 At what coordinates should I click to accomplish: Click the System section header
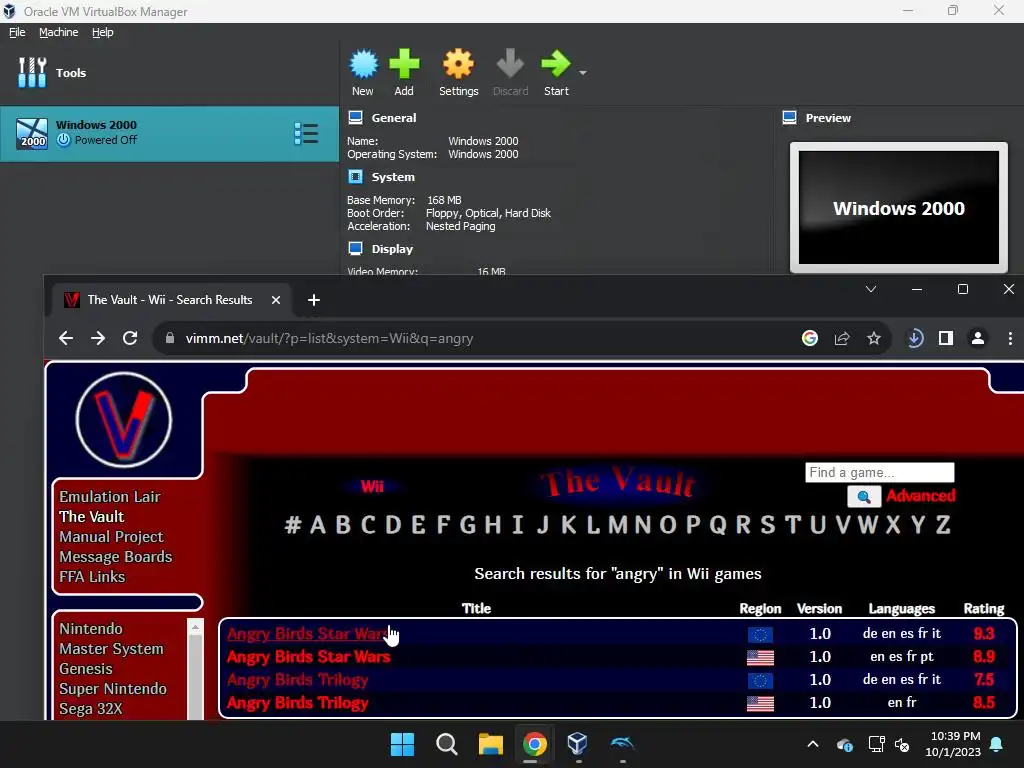[x=392, y=177]
